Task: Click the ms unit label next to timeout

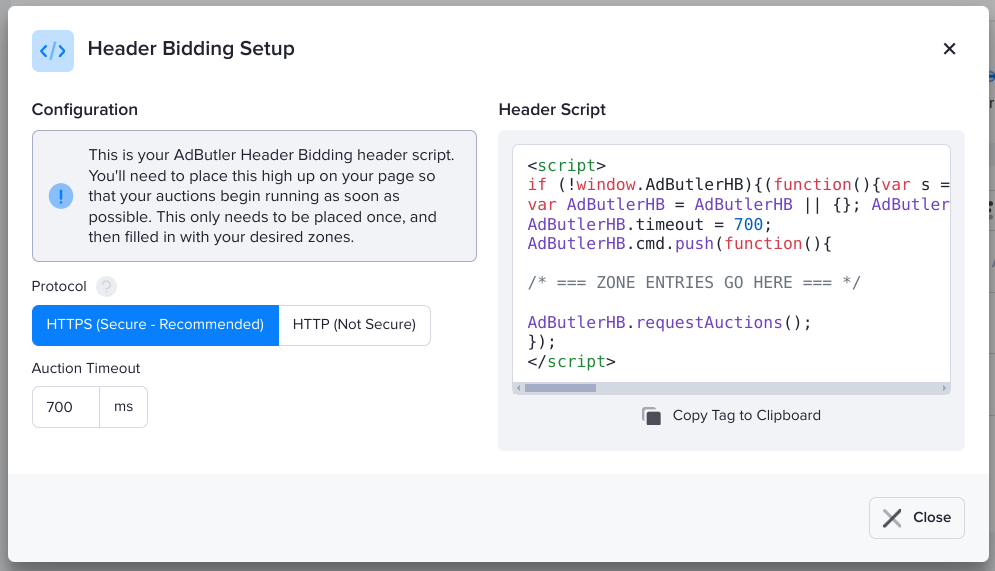Action: tap(124, 407)
